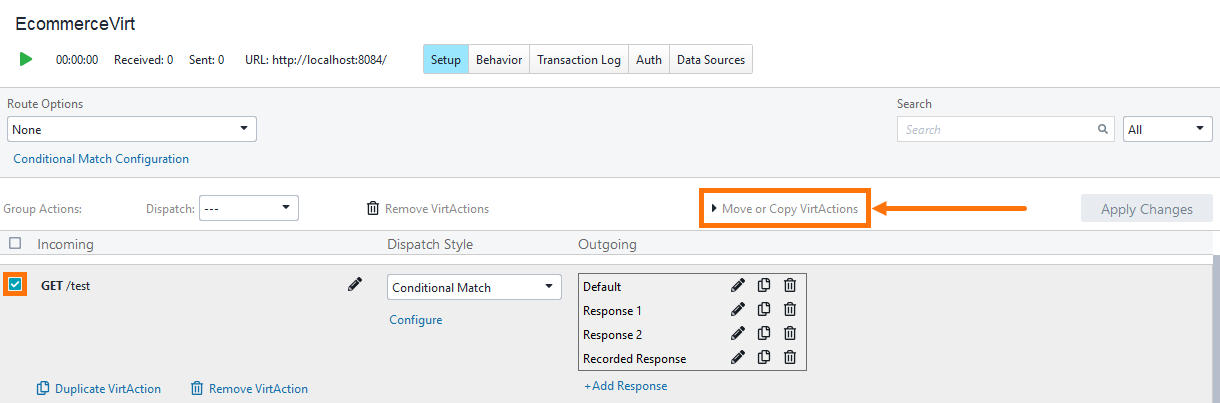The image size is (1220, 403).
Task: Open the Conditional Match dispatch style dropdown
Action: (x=475, y=287)
